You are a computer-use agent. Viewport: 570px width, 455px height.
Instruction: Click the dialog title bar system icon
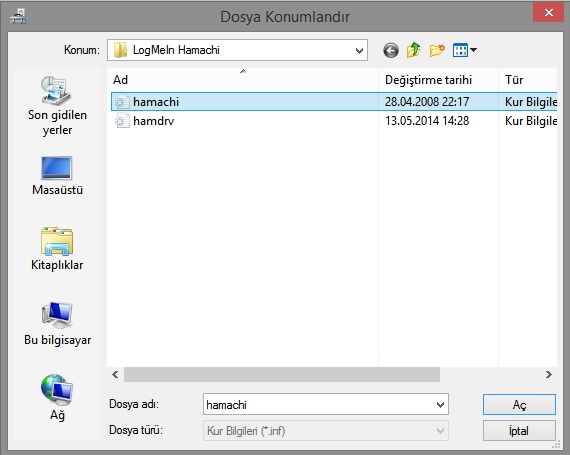pyautogui.click(x=18, y=17)
